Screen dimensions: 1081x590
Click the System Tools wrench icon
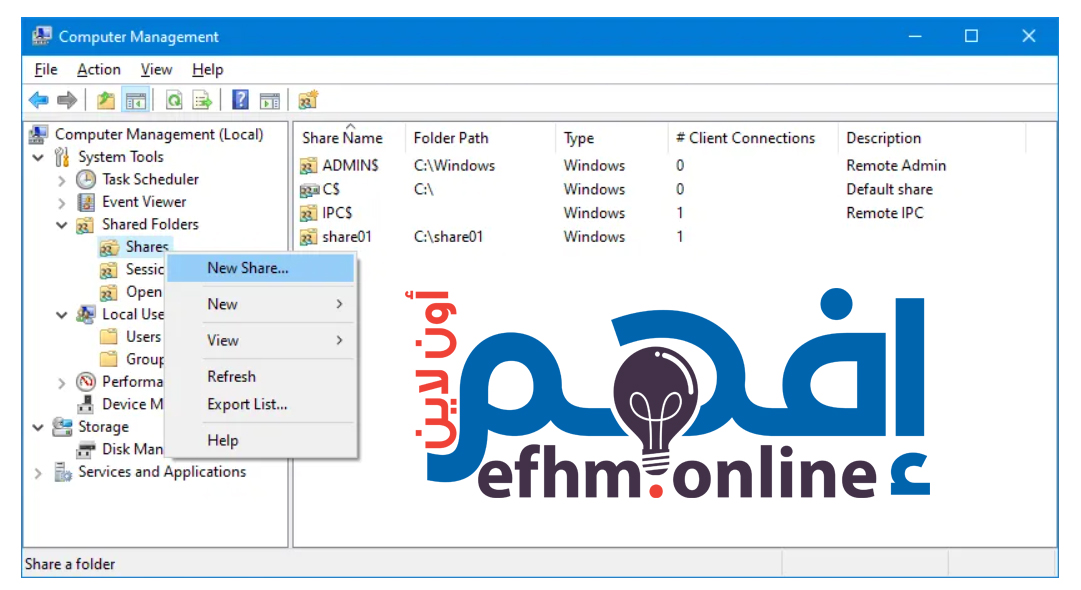pos(62,157)
